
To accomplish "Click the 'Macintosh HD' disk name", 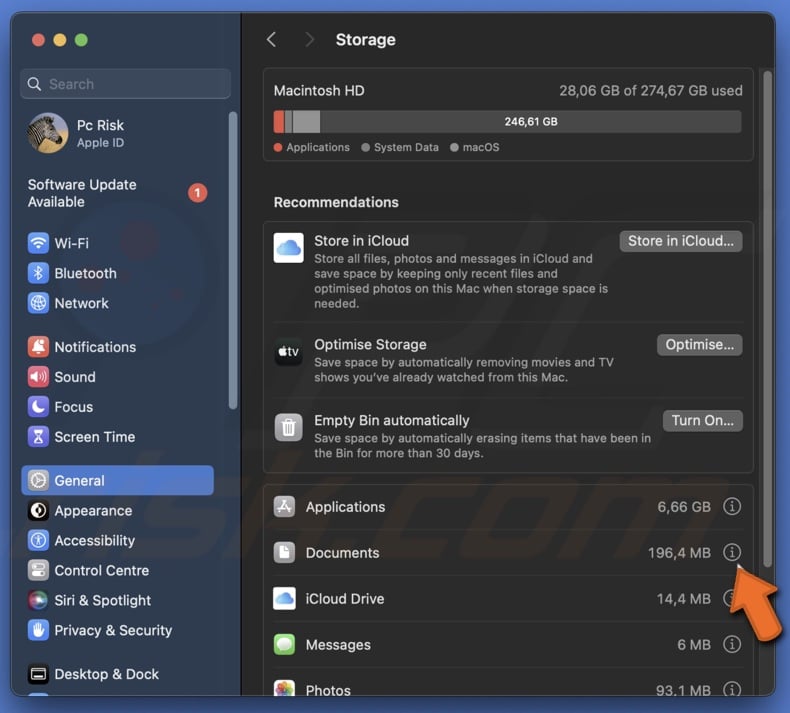I will click(x=319, y=91).
